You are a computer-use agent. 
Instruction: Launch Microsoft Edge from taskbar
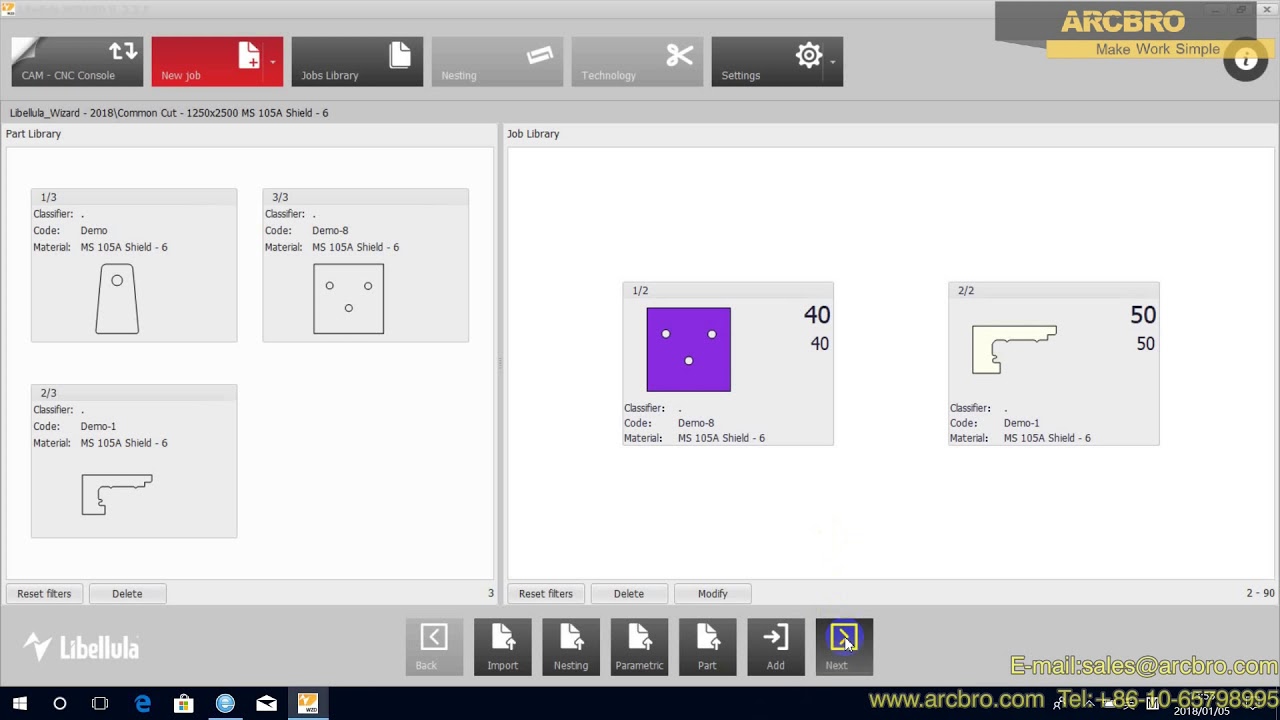[143, 704]
